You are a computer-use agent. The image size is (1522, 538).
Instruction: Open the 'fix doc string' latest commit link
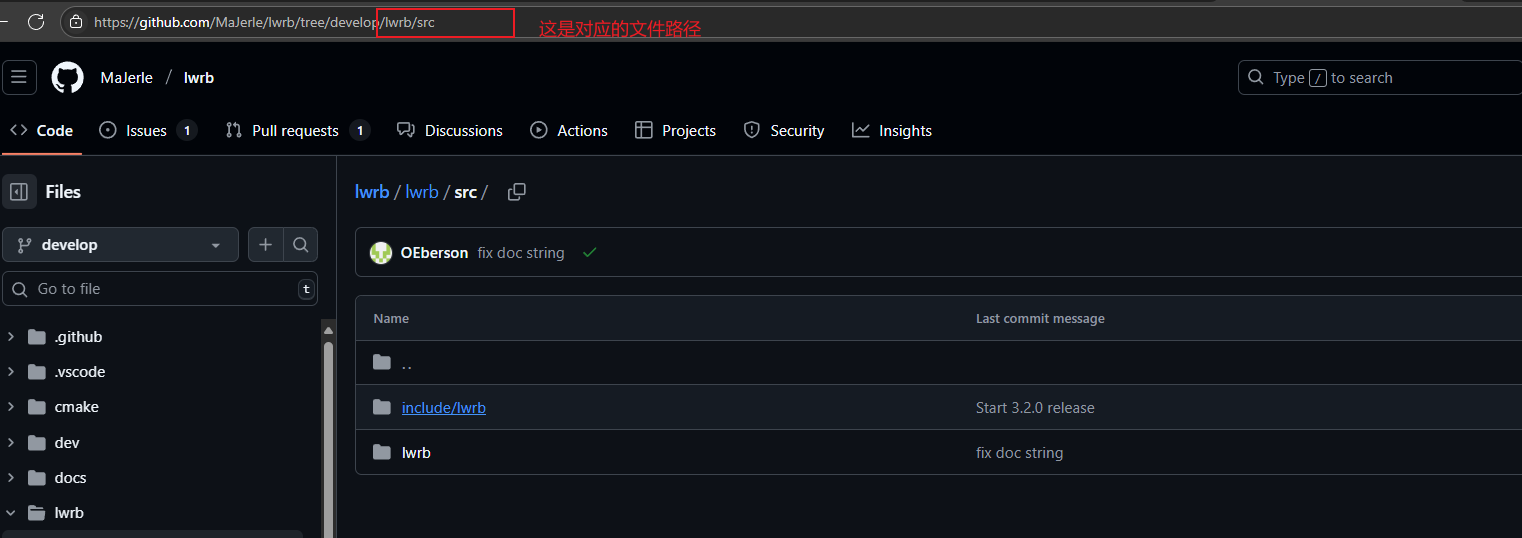click(521, 253)
